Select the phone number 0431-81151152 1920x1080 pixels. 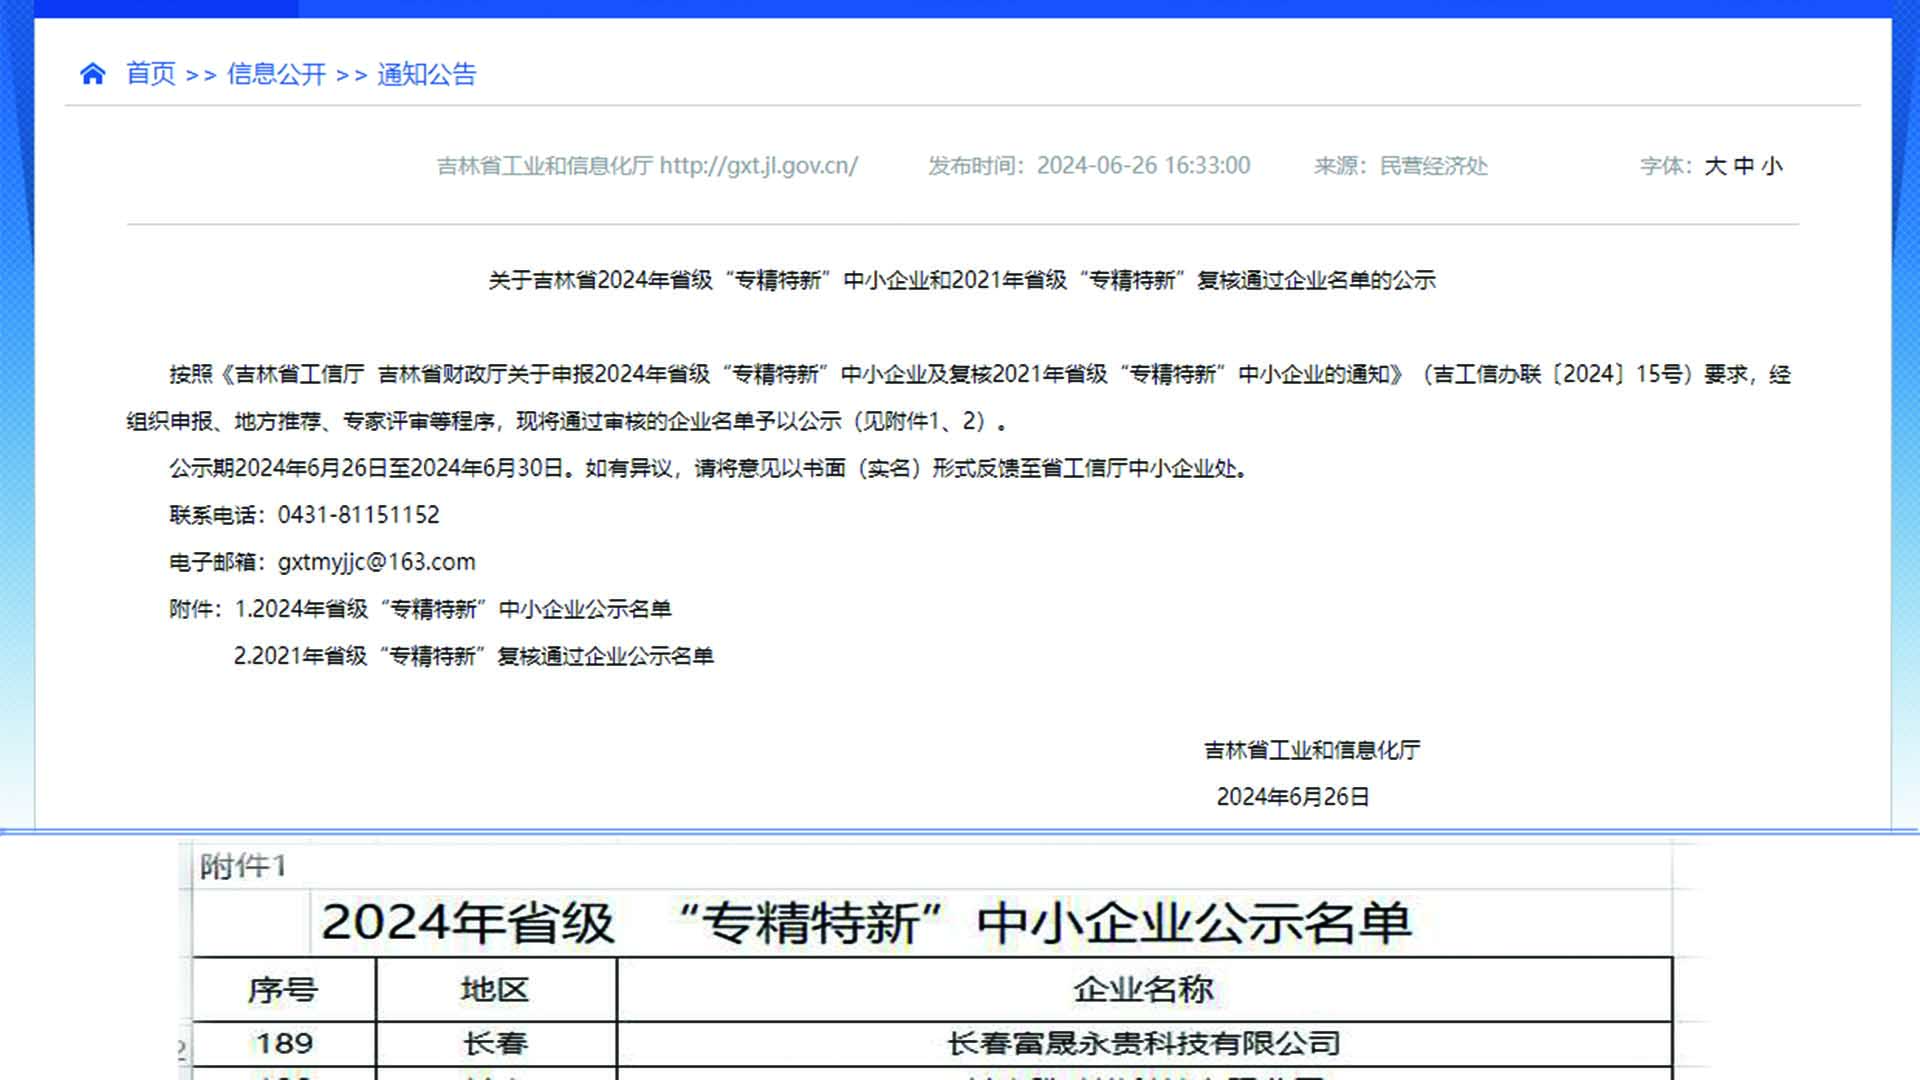tap(357, 514)
